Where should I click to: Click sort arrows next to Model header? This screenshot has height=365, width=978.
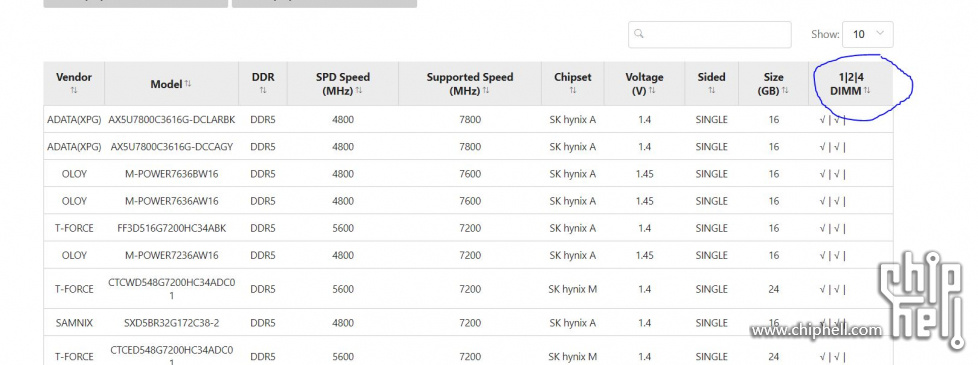click(x=188, y=84)
